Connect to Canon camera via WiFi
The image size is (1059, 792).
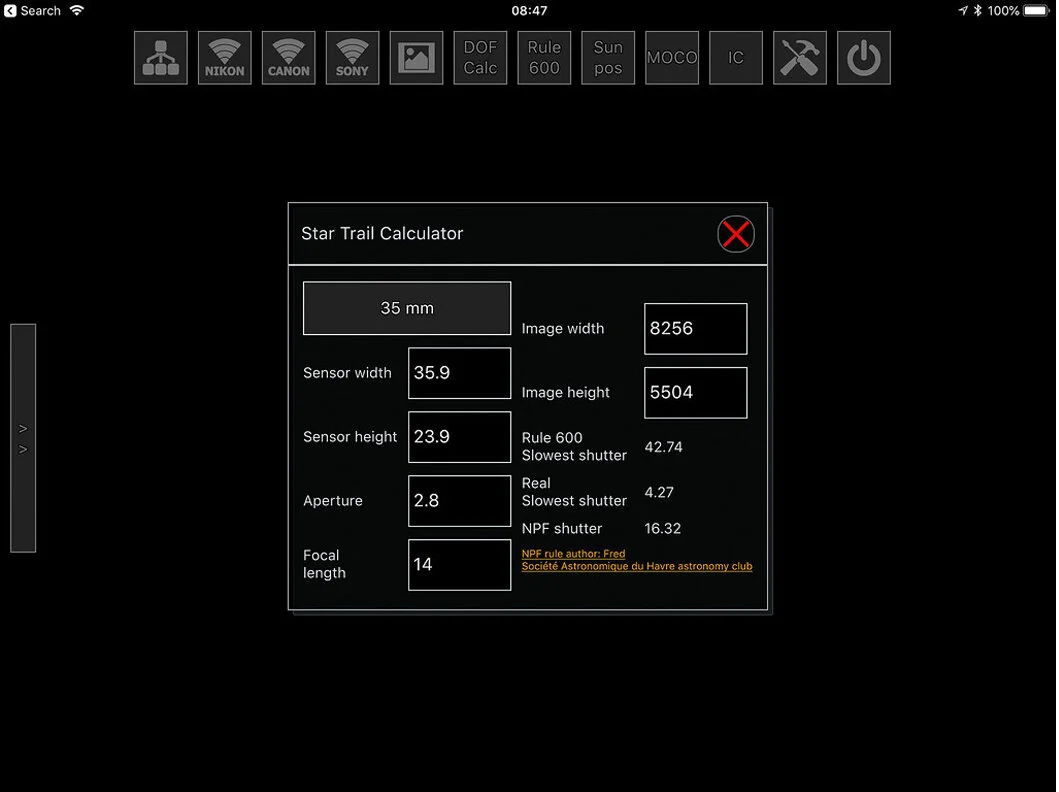[288, 57]
